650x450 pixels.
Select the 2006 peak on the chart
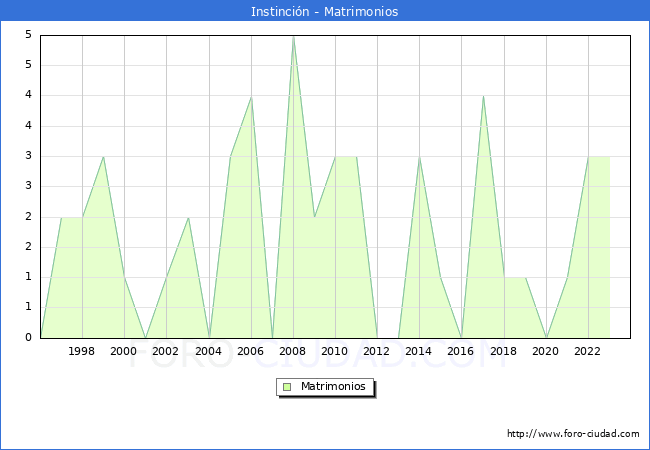tap(251, 97)
